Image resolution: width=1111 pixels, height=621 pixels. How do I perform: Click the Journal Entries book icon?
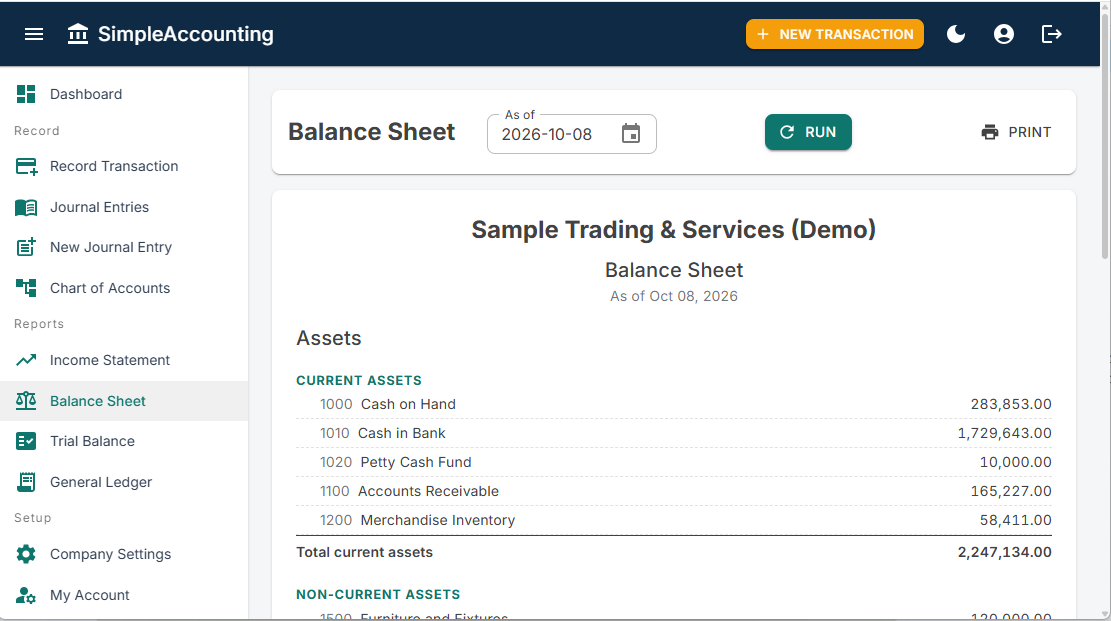[26, 207]
